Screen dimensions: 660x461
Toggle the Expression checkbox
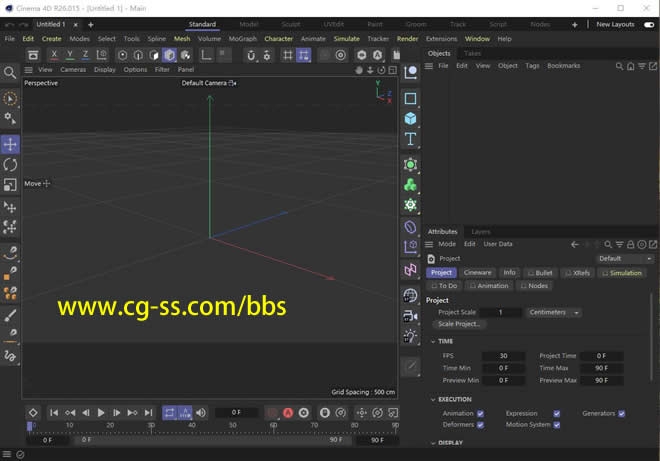557,413
